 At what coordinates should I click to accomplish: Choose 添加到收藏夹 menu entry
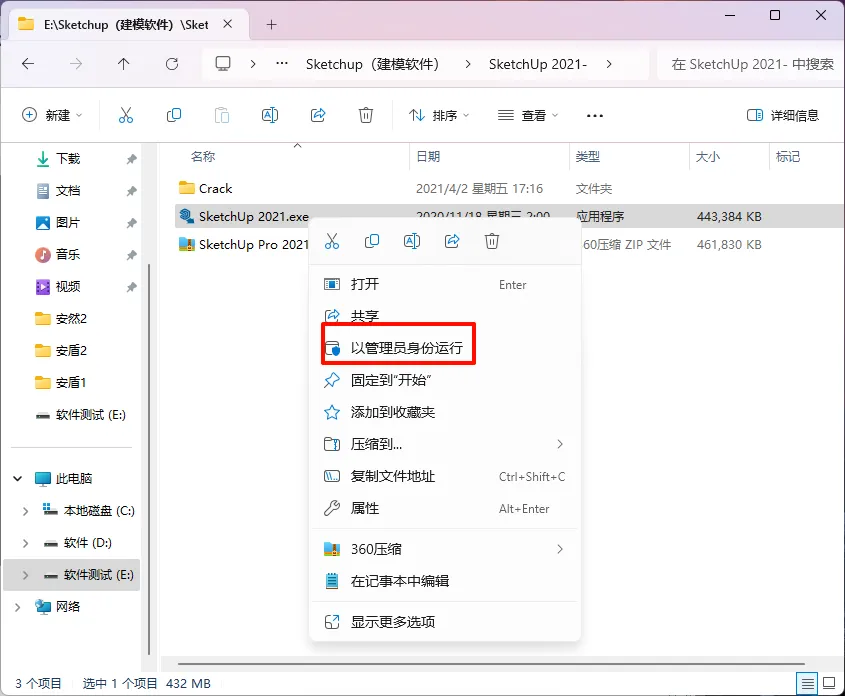445,412
